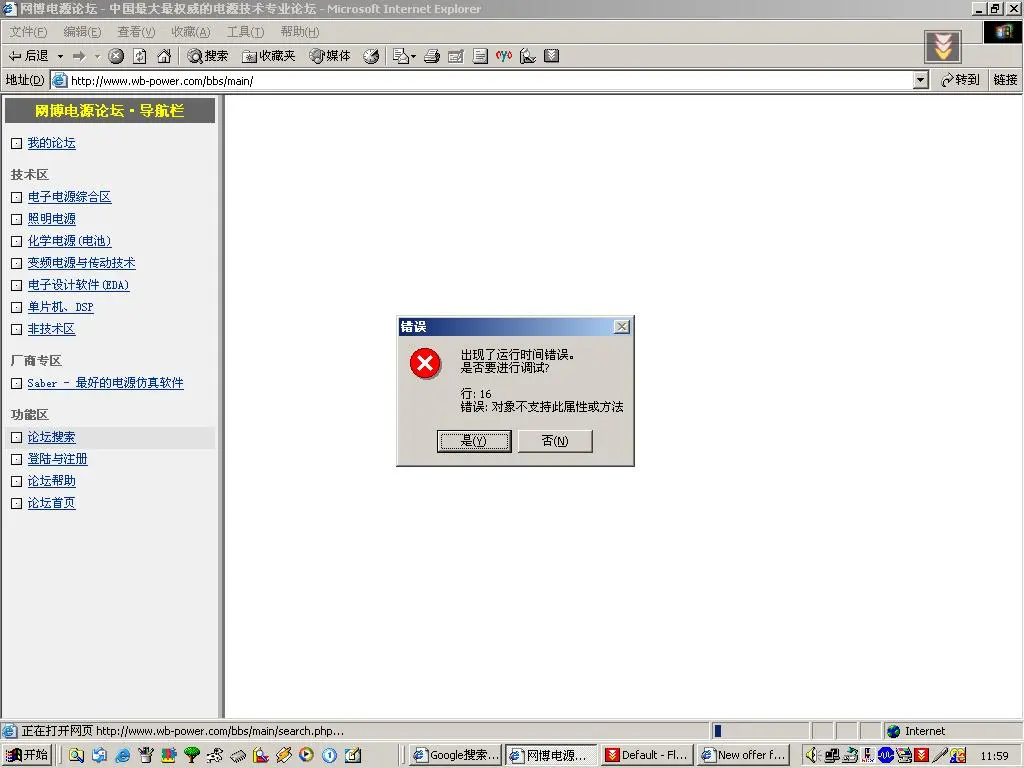Viewport: 1024px width, 768px height.
Task: Expand the Mail button dropdown arrow
Action: (x=413, y=56)
